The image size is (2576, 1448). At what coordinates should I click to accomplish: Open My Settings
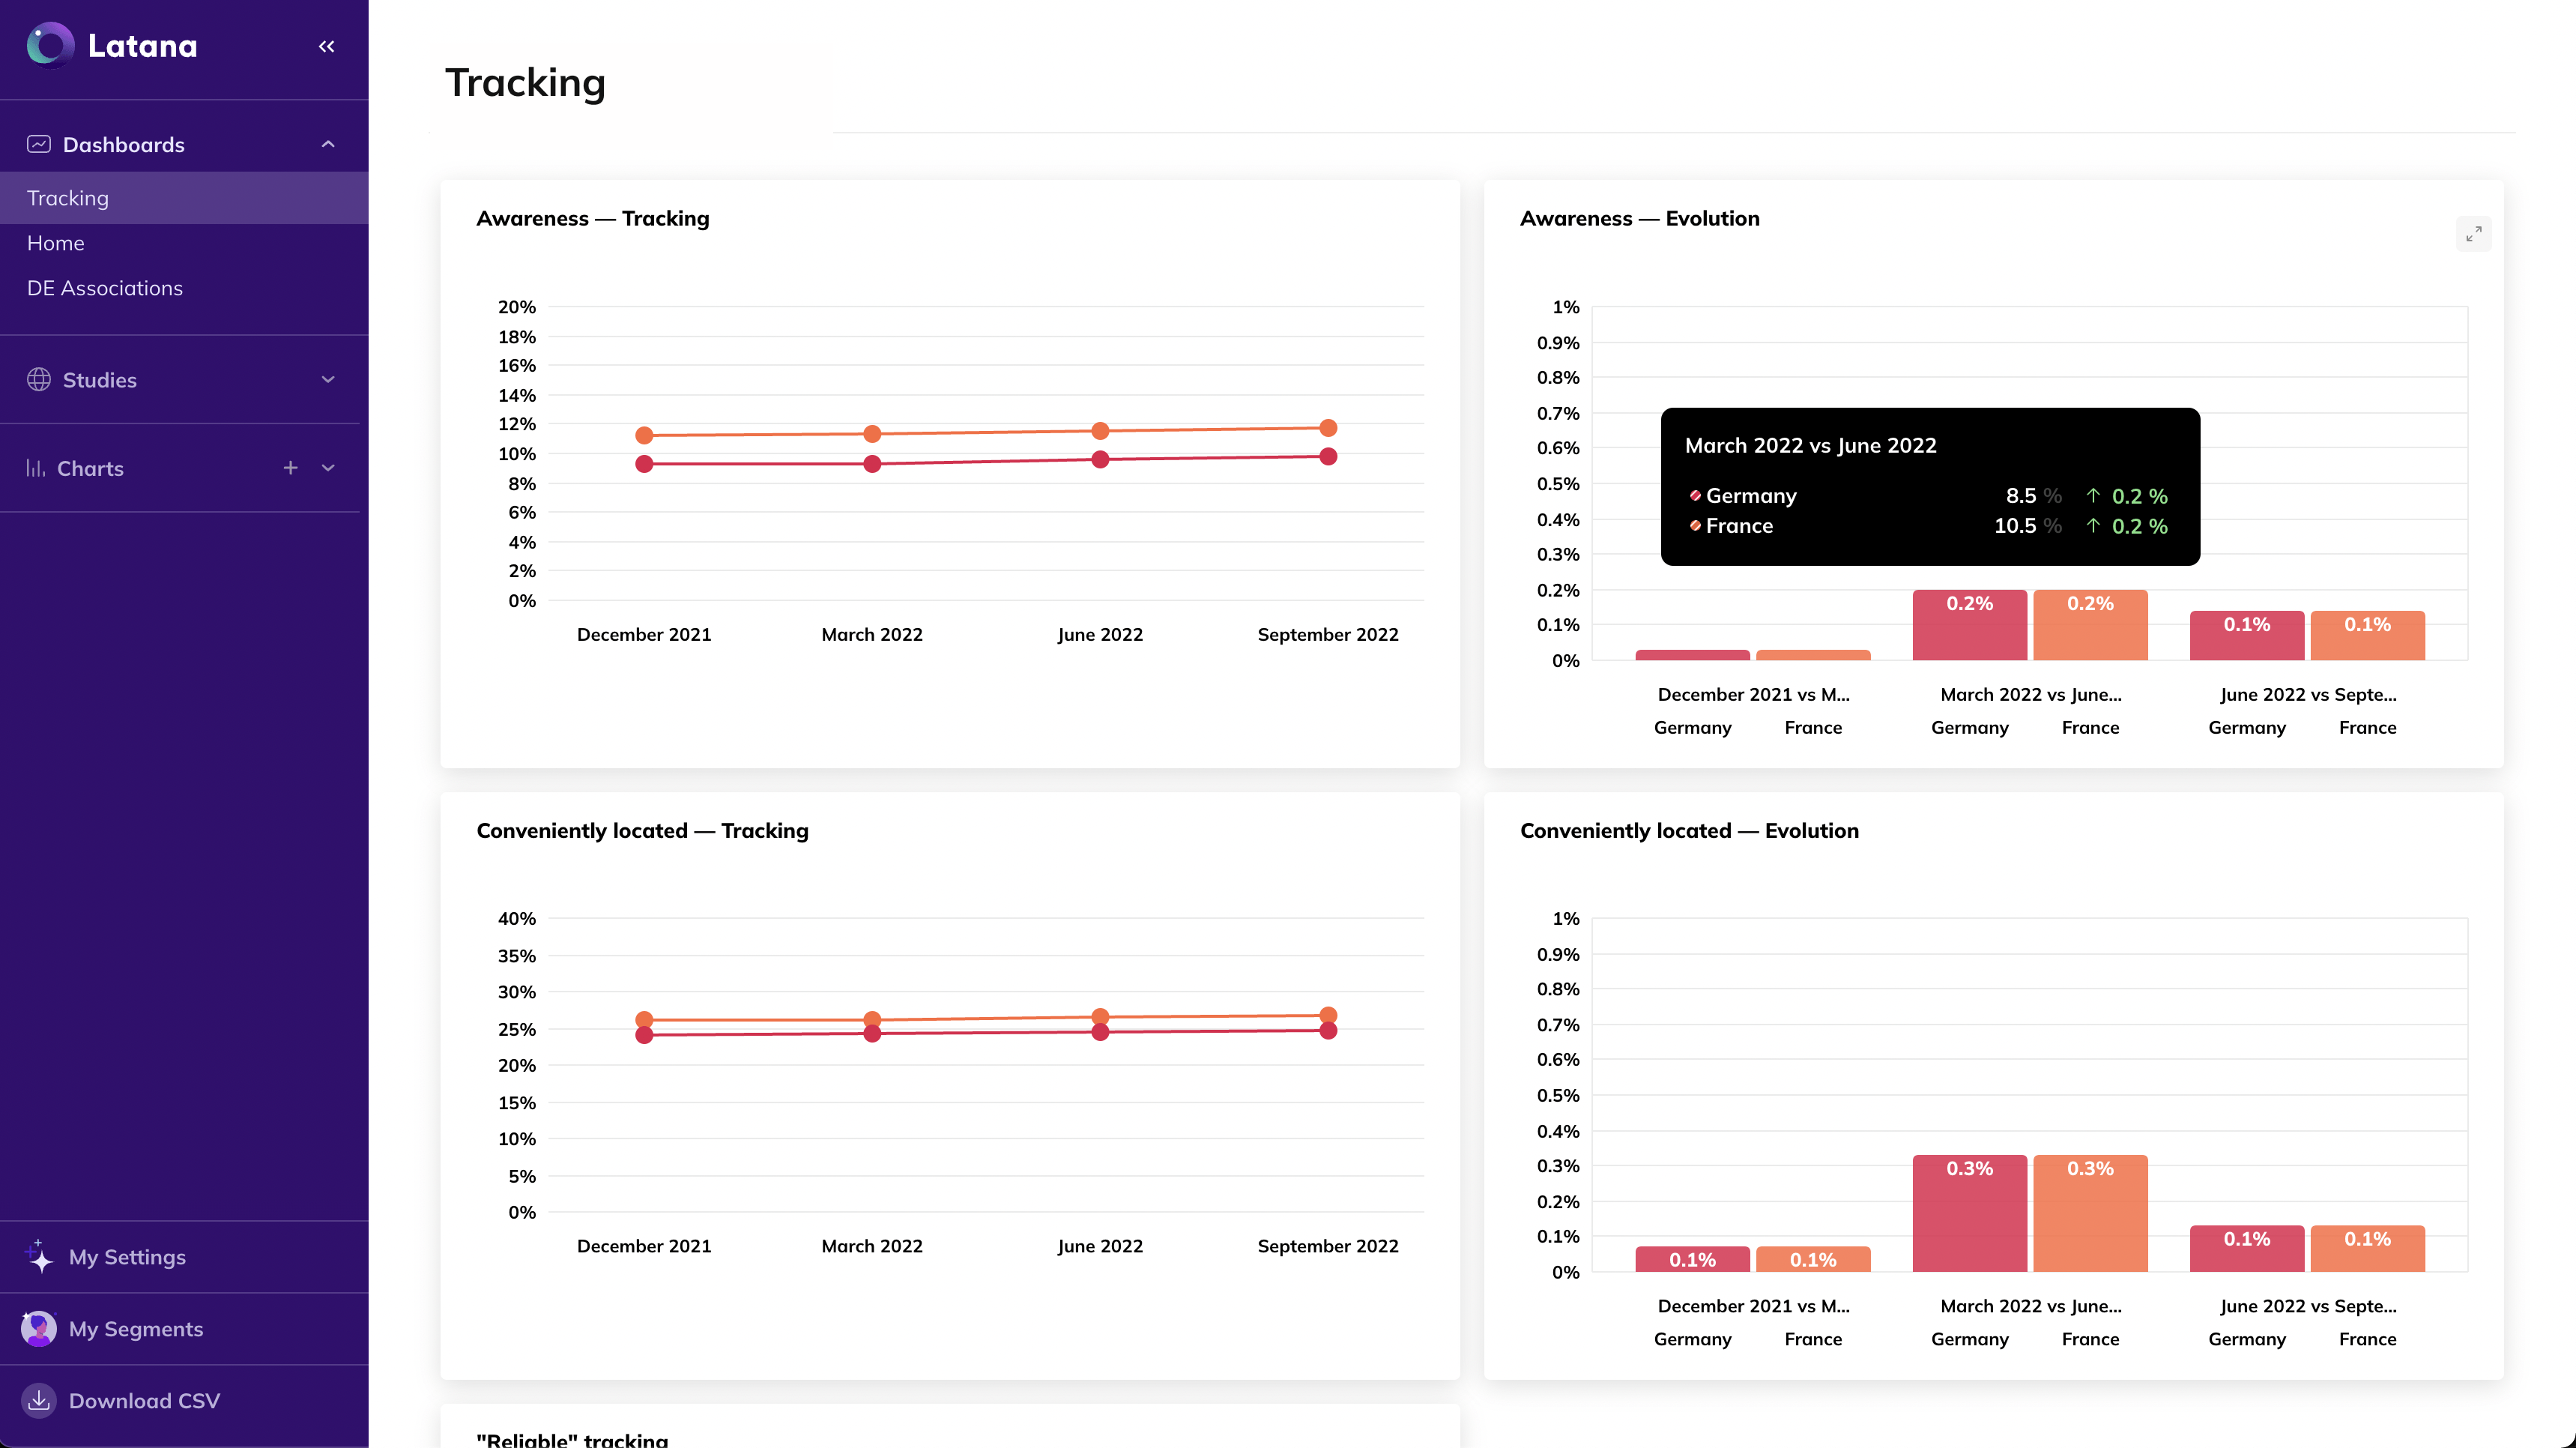pyautogui.click(x=127, y=1257)
